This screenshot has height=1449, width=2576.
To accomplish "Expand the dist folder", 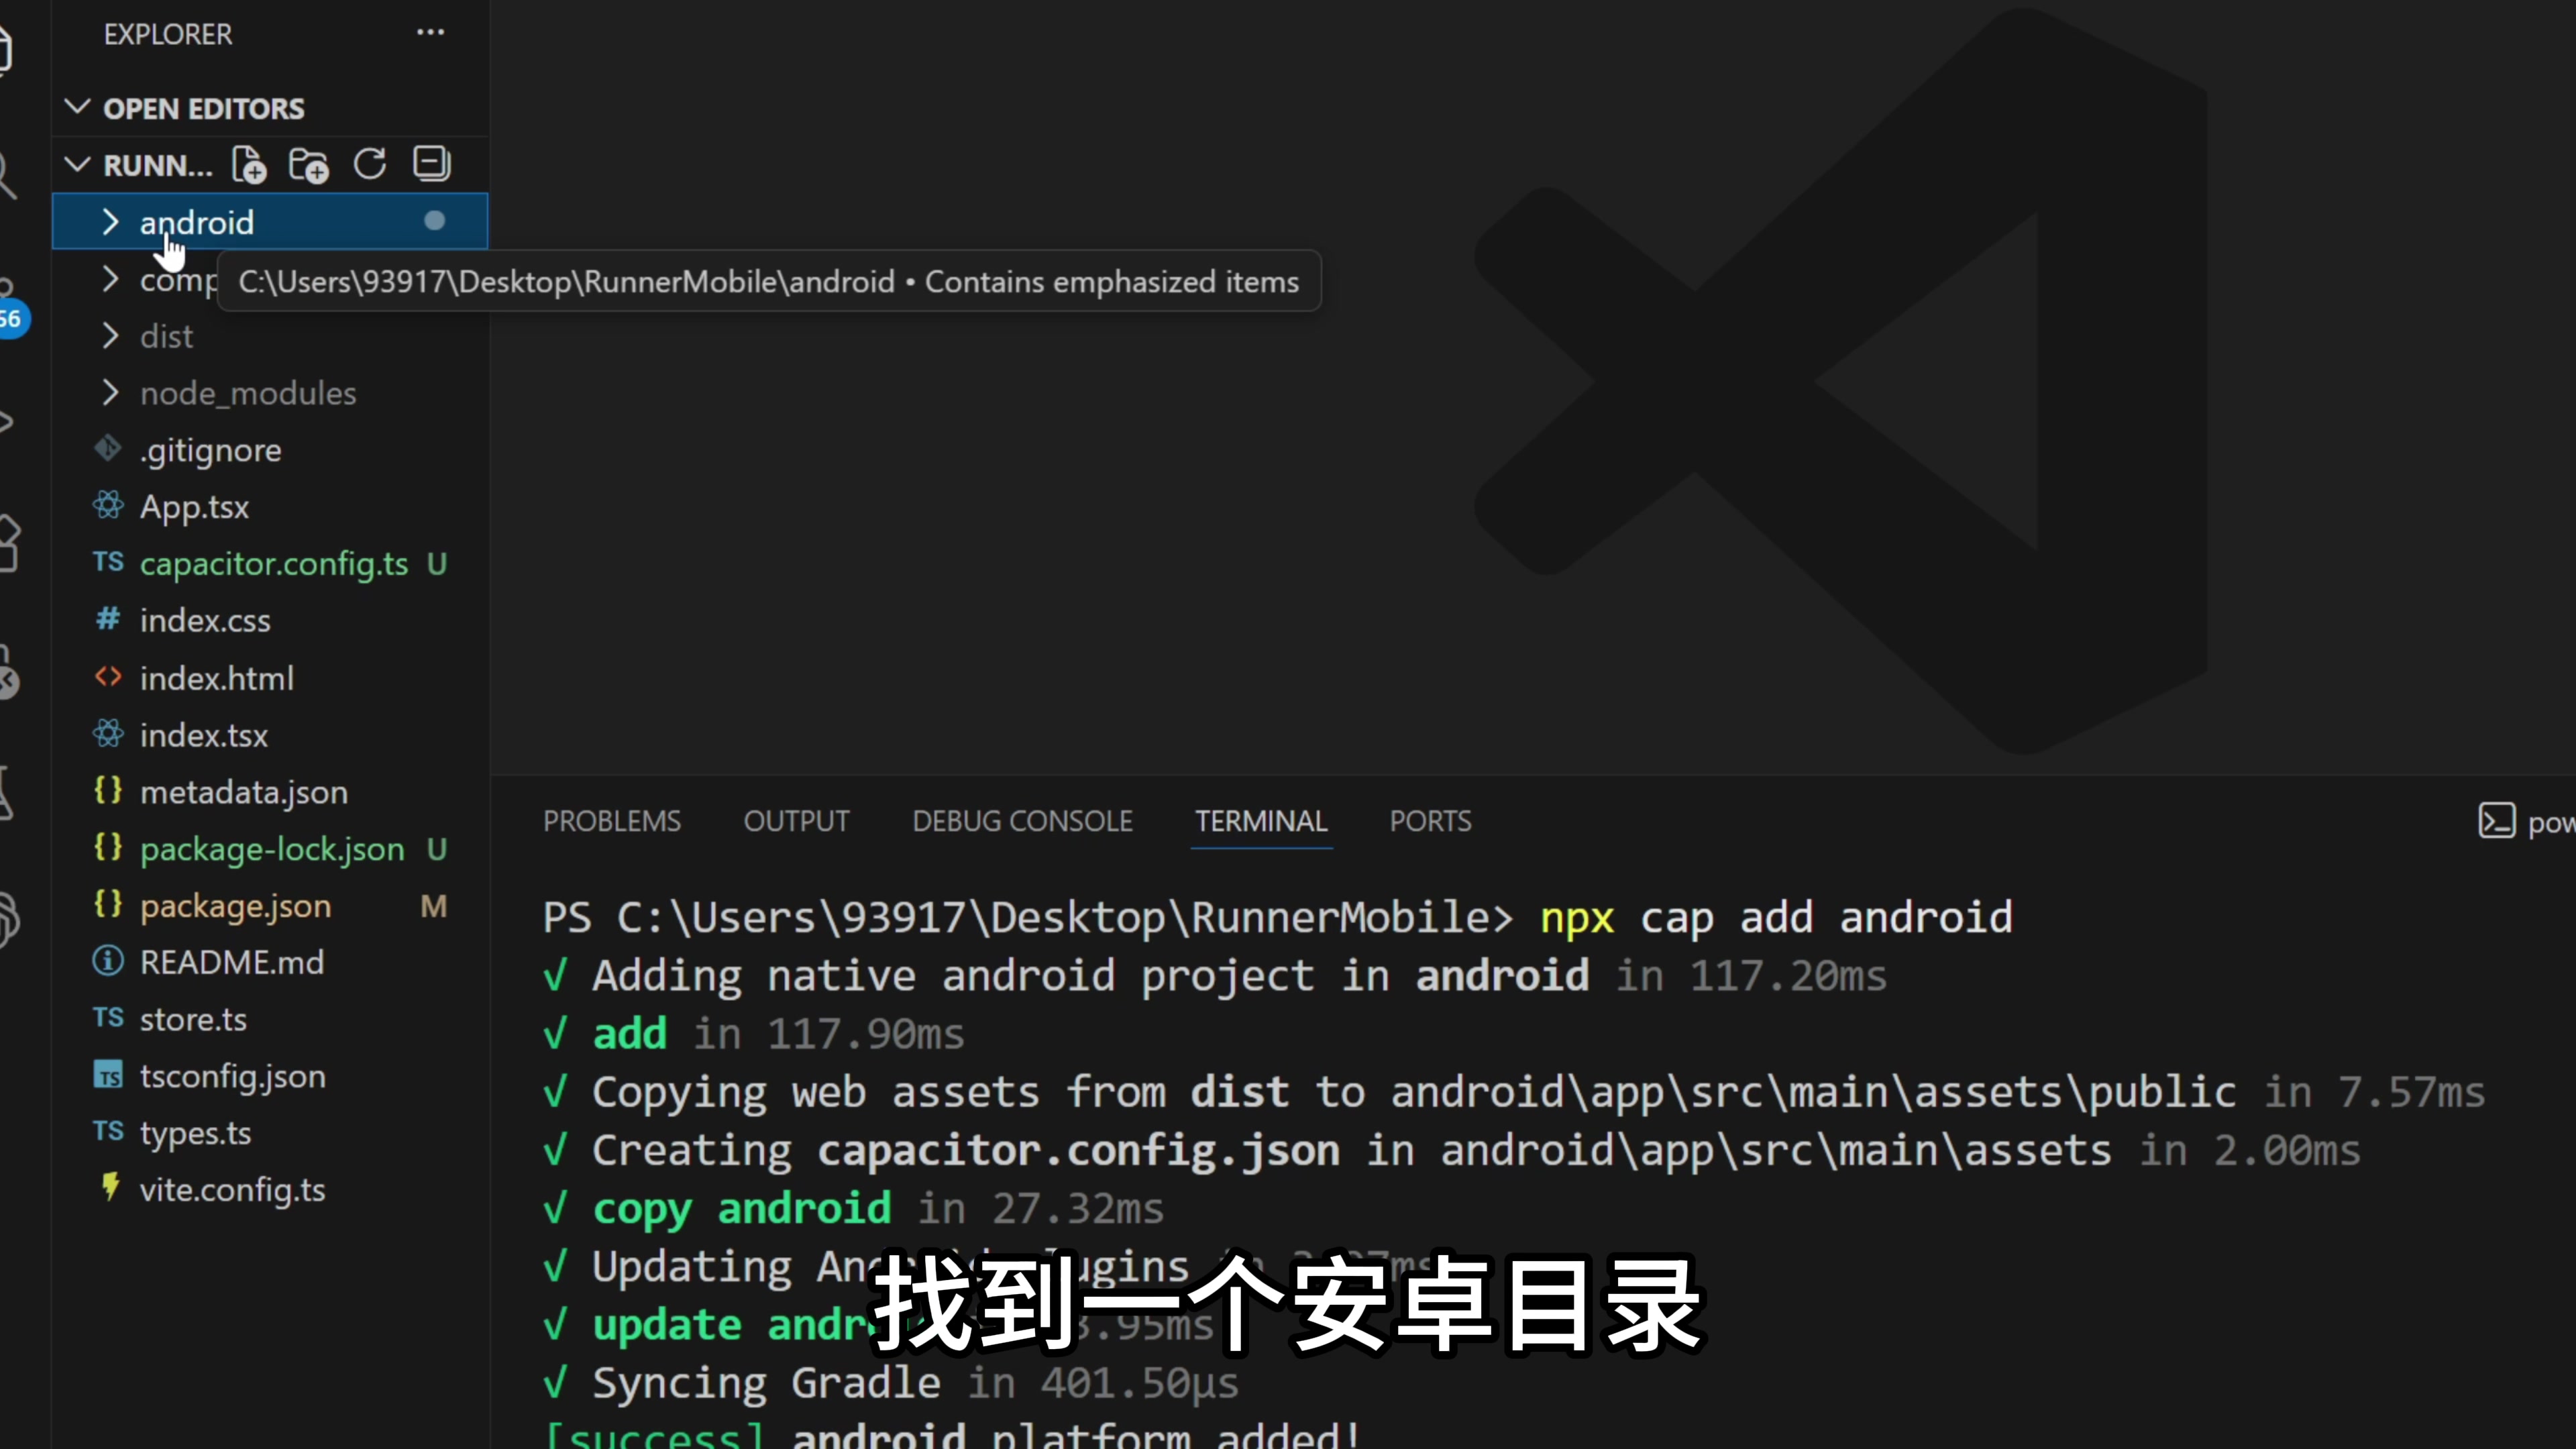I will point(166,336).
